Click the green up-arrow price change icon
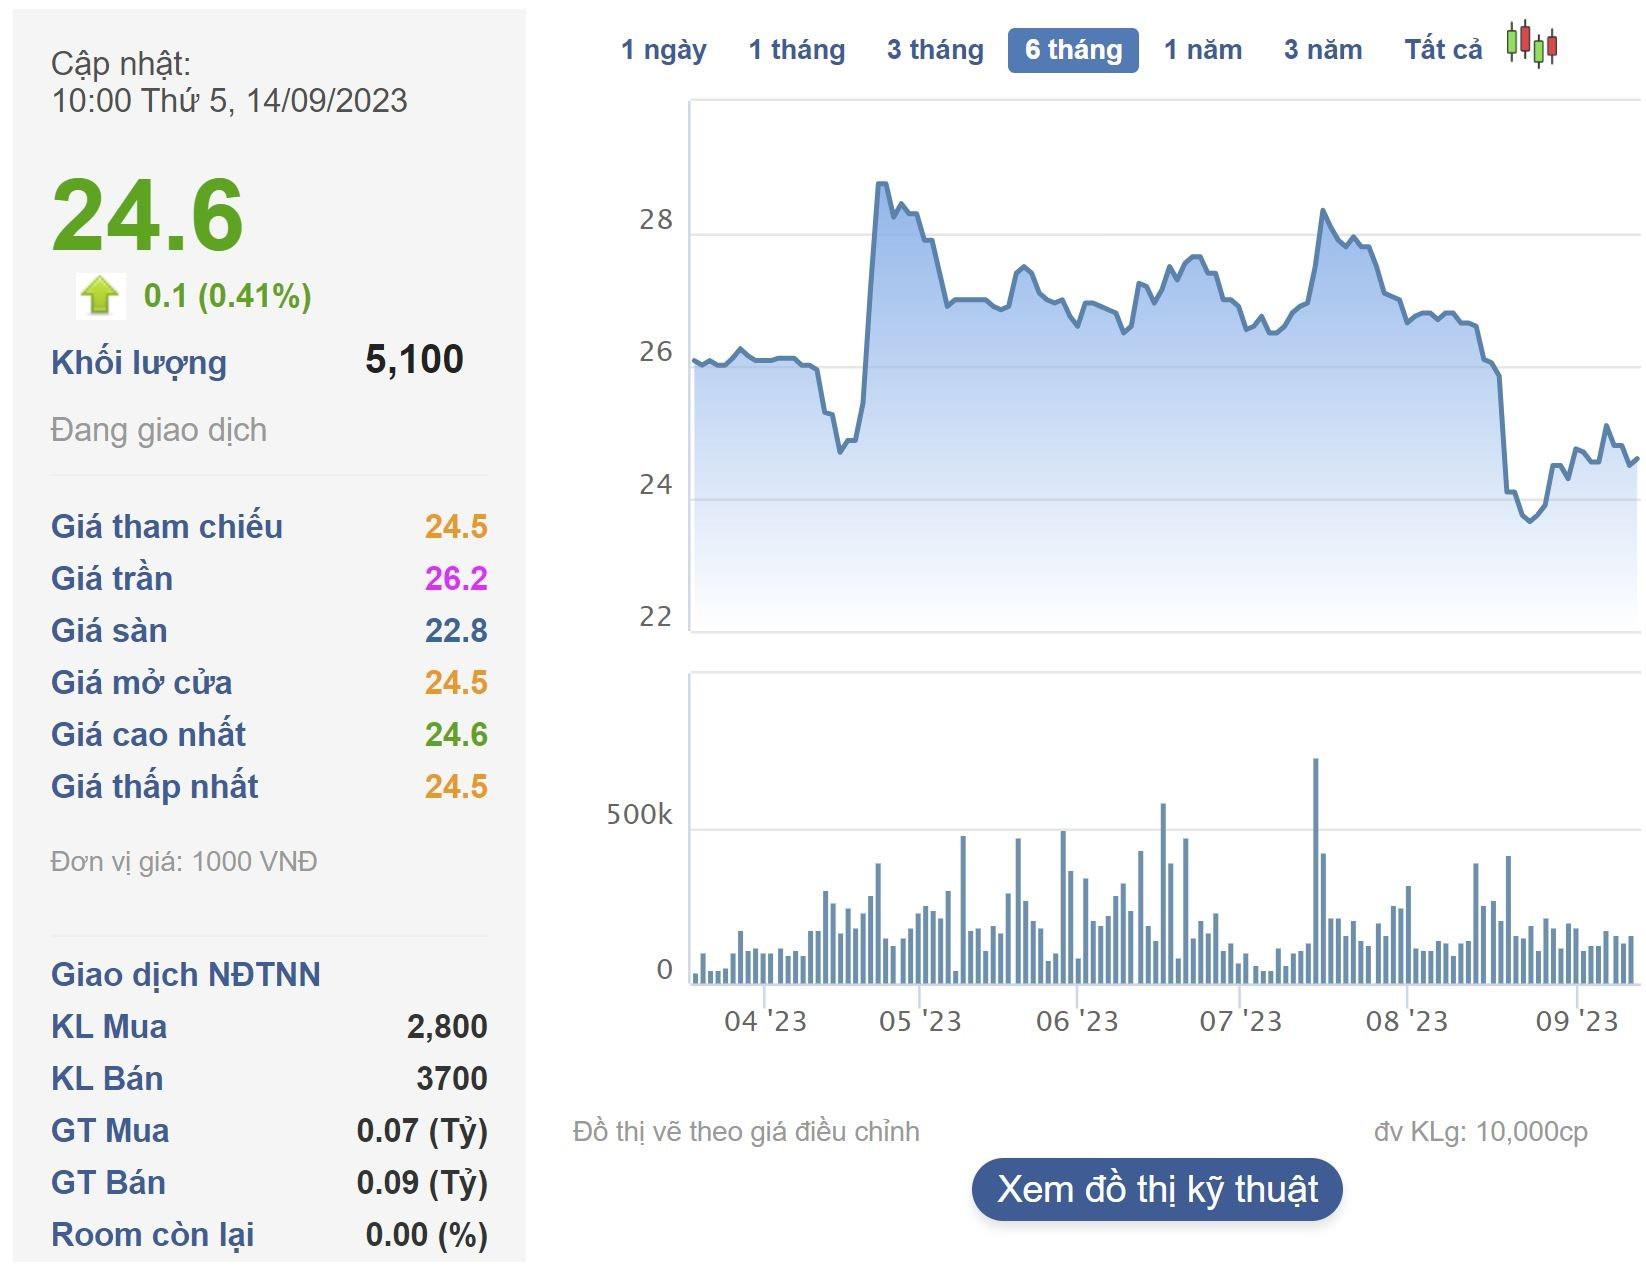 (x=101, y=296)
